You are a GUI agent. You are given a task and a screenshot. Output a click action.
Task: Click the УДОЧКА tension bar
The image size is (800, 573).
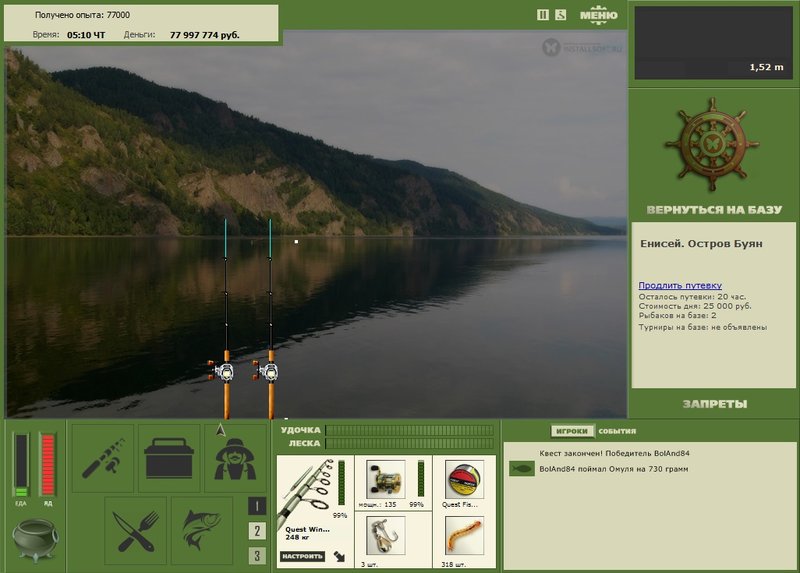[410, 430]
